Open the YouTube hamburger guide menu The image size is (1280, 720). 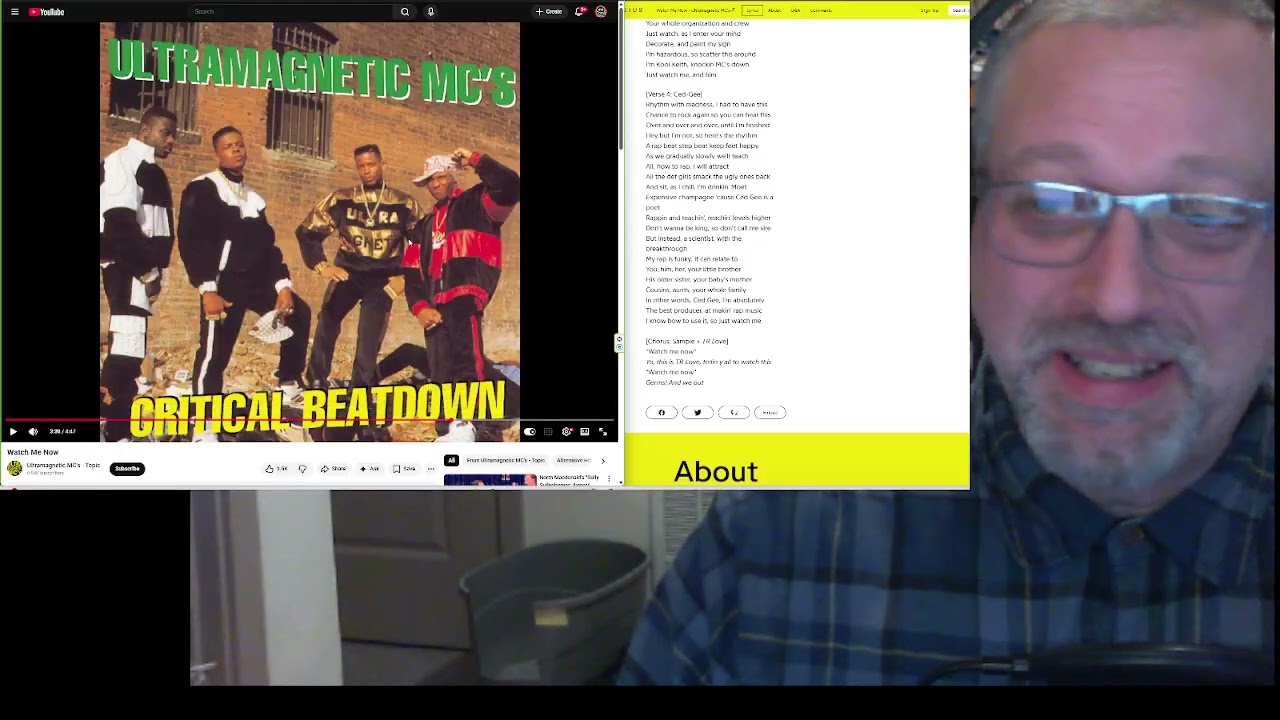pos(14,12)
